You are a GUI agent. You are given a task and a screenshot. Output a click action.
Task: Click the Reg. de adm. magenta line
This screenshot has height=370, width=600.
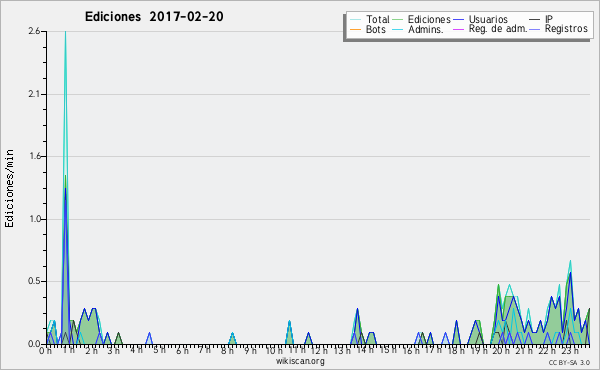click(458, 29)
